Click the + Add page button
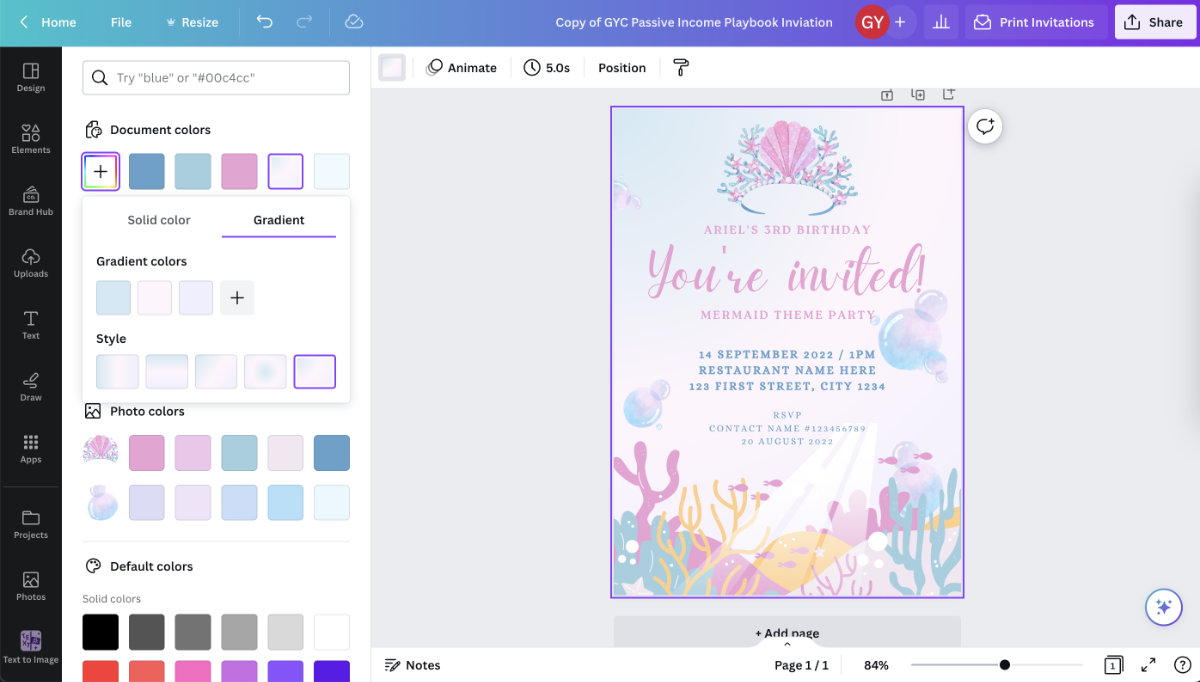1200x682 pixels. click(787, 632)
